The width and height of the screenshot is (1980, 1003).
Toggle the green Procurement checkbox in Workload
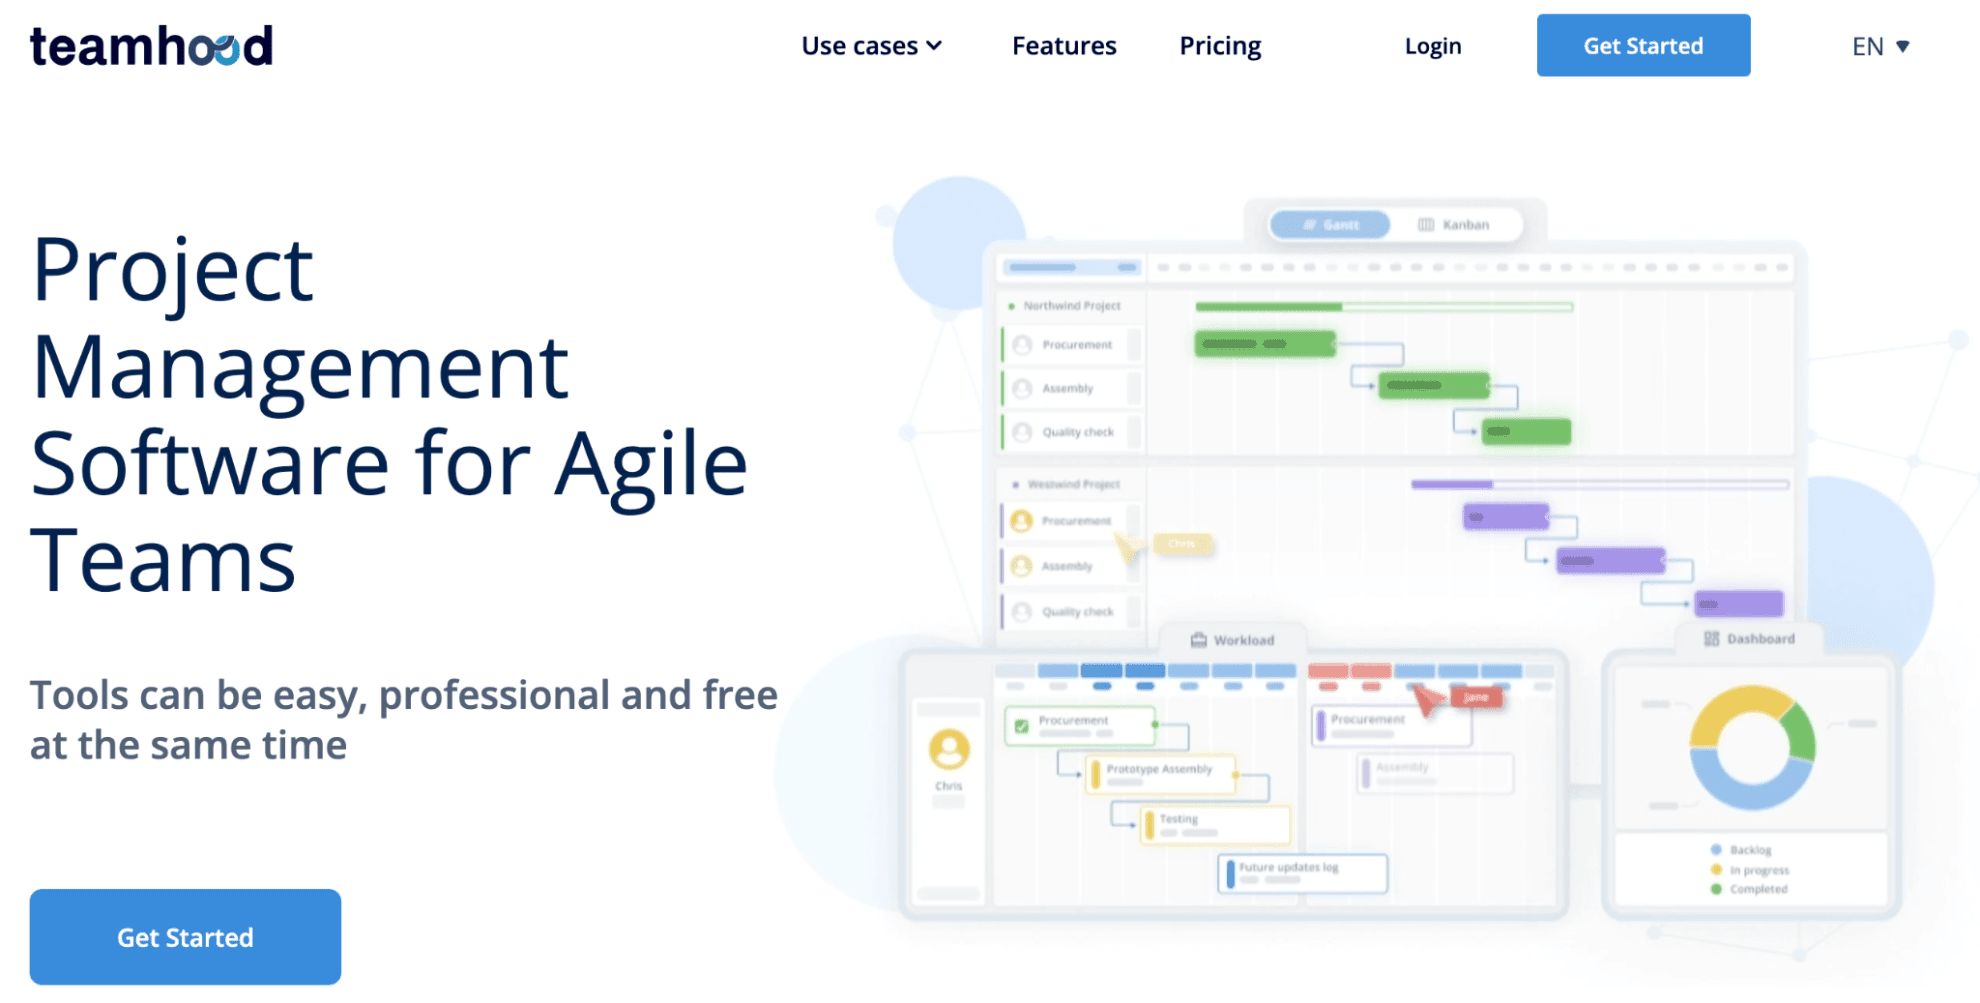pyautogui.click(x=1021, y=726)
